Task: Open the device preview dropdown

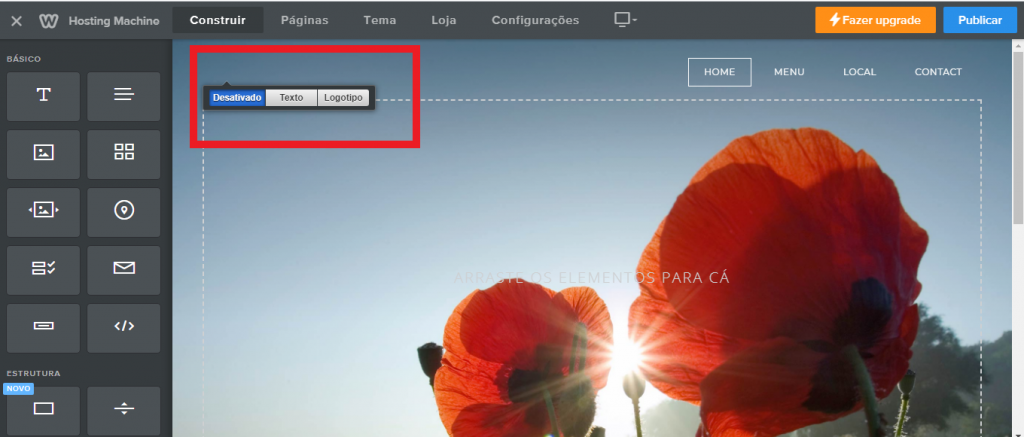Action: point(625,20)
